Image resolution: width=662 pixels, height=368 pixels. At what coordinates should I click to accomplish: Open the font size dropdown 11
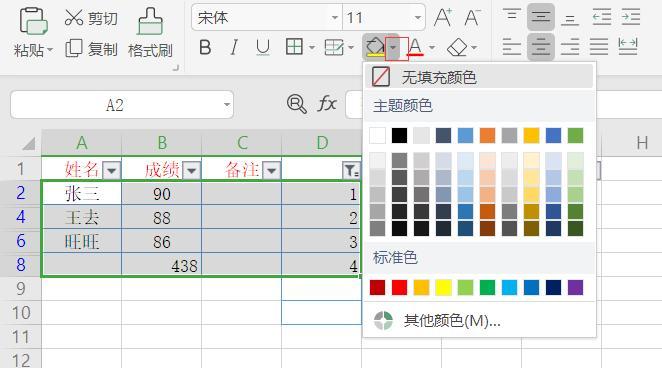coord(417,18)
